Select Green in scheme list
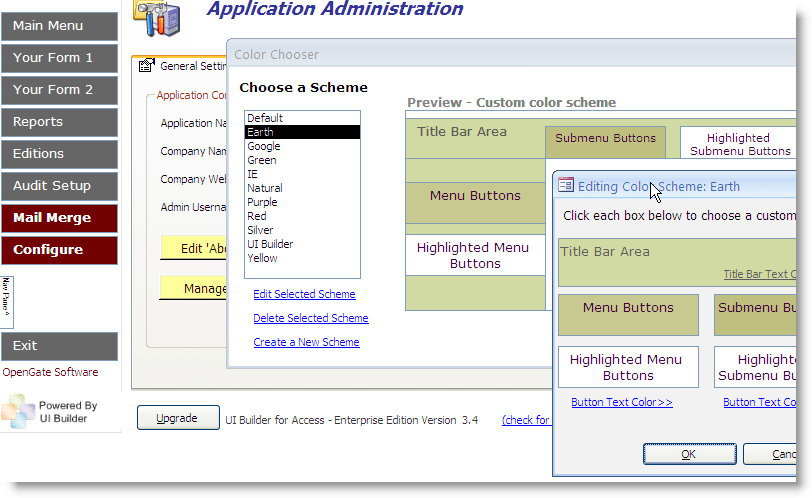 click(x=302, y=160)
